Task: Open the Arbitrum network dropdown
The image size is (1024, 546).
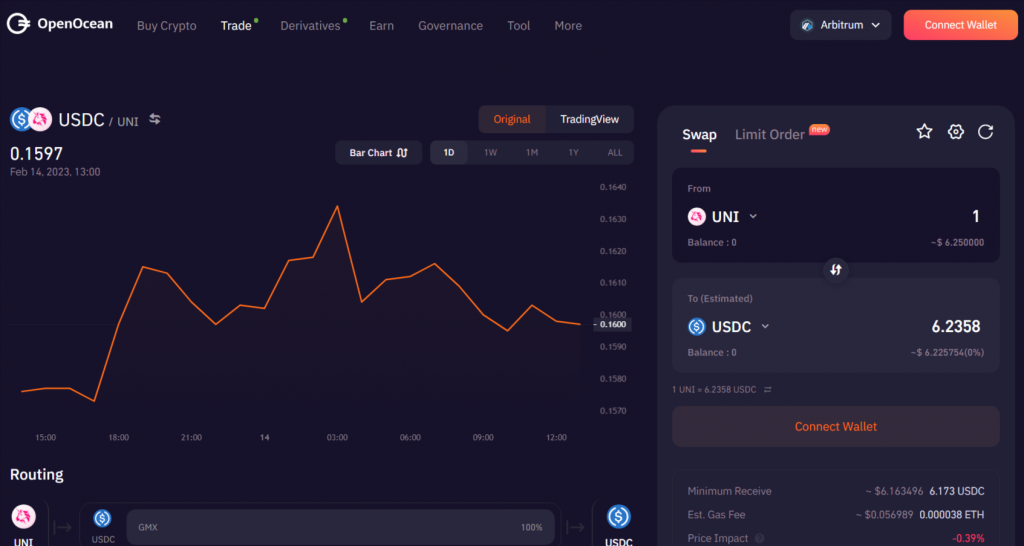Action: click(840, 25)
